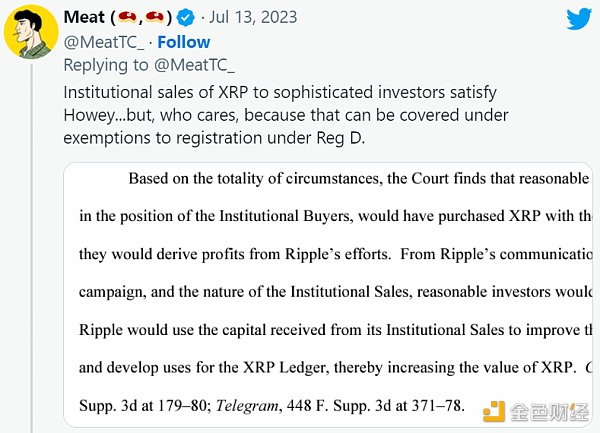Open the "Meat" display name profile link

[84, 18]
